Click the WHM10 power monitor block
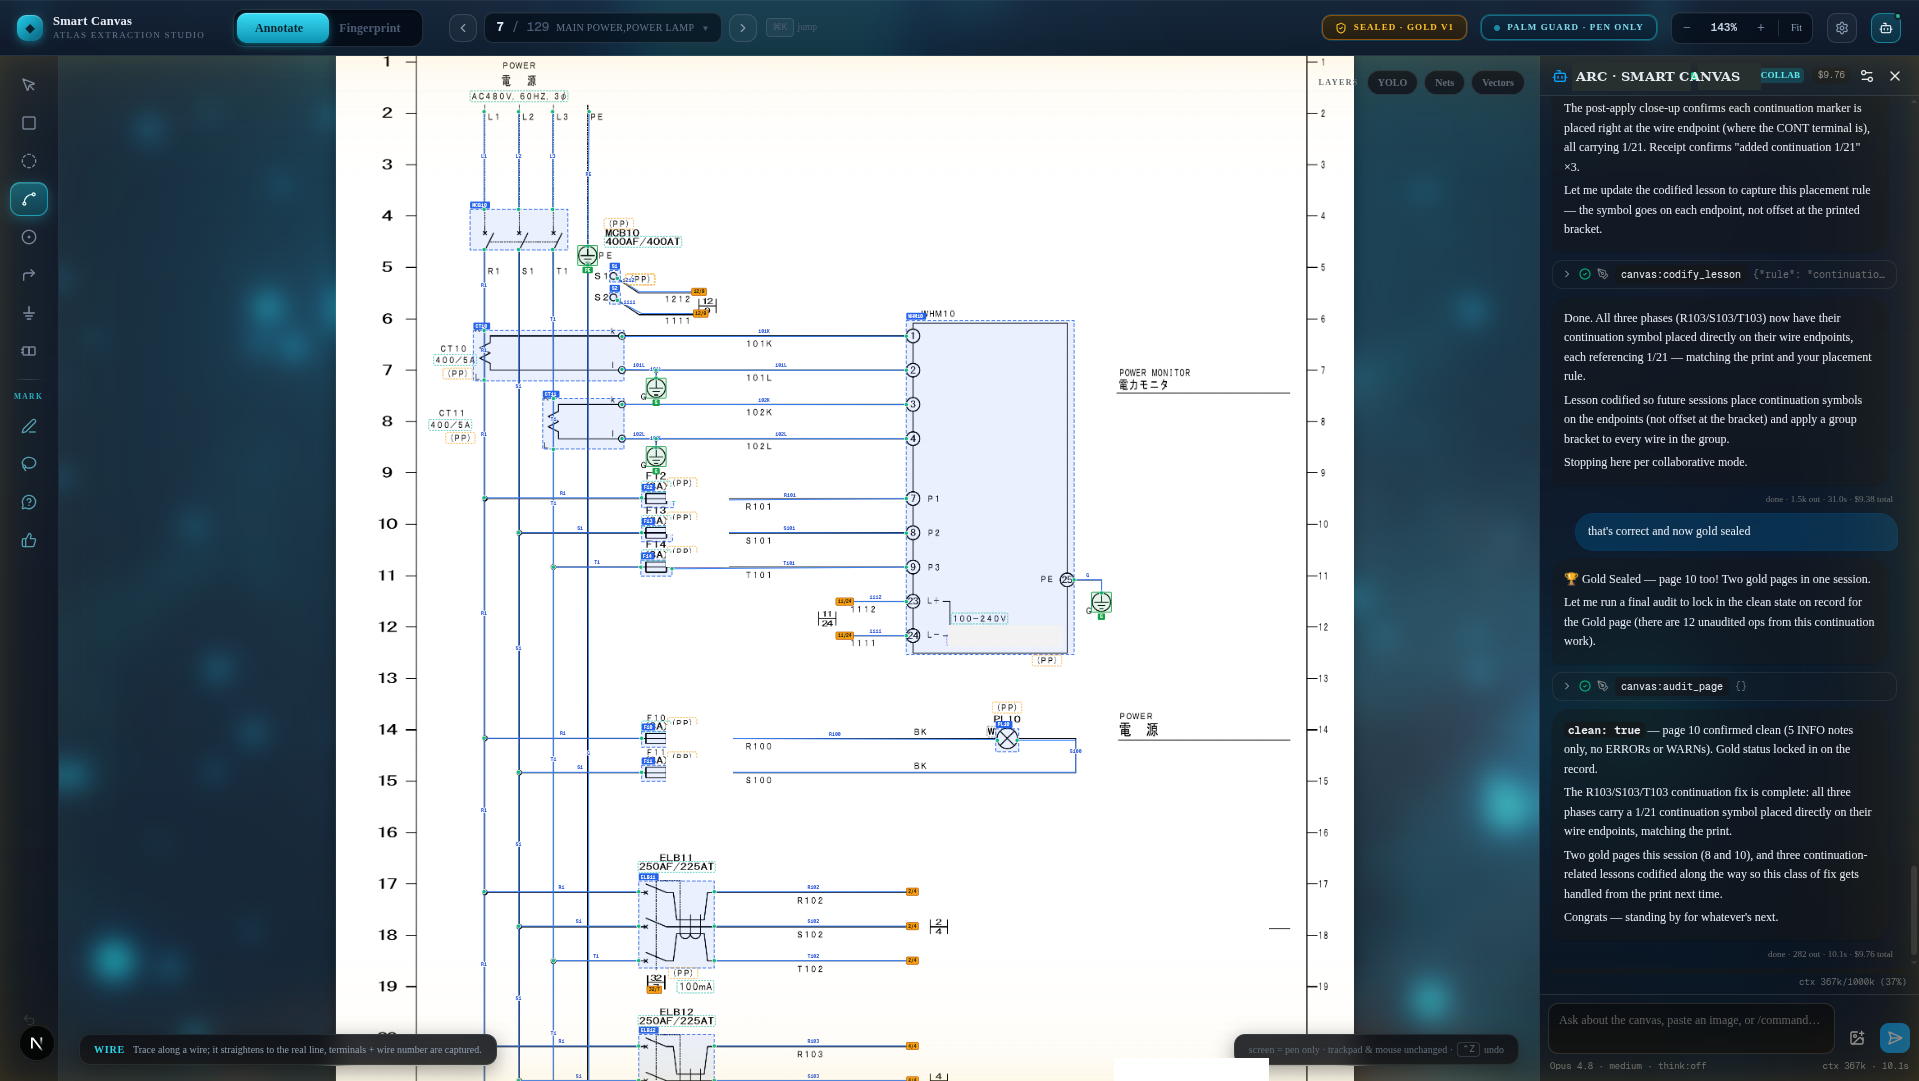The height and width of the screenshot is (1081, 1919). click(990, 487)
